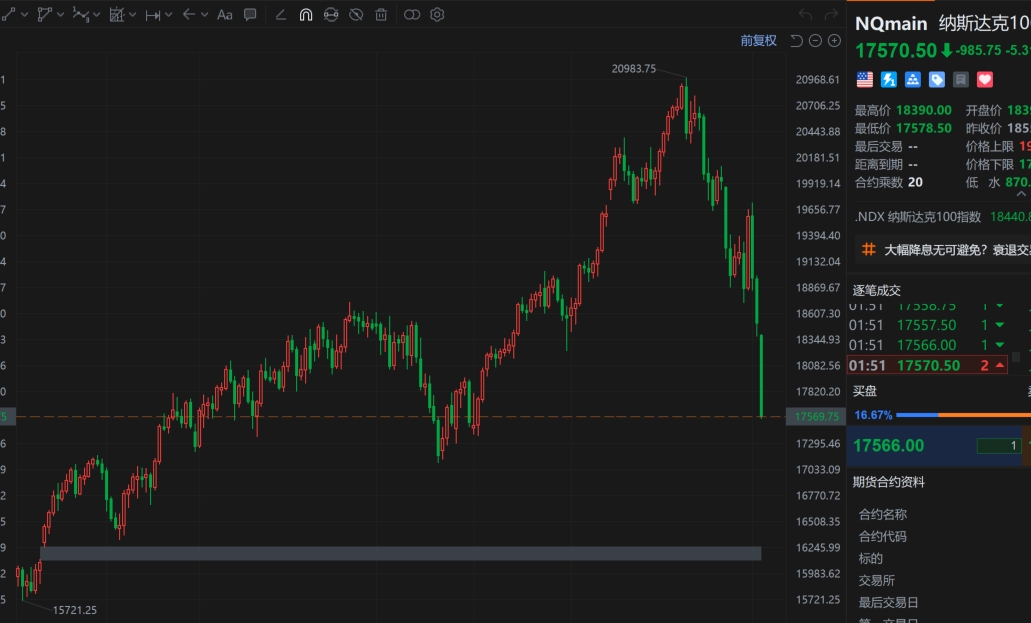Expand the measure range tool dropdown
This screenshot has width=1031, height=623.
pyautogui.click(x=167, y=15)
